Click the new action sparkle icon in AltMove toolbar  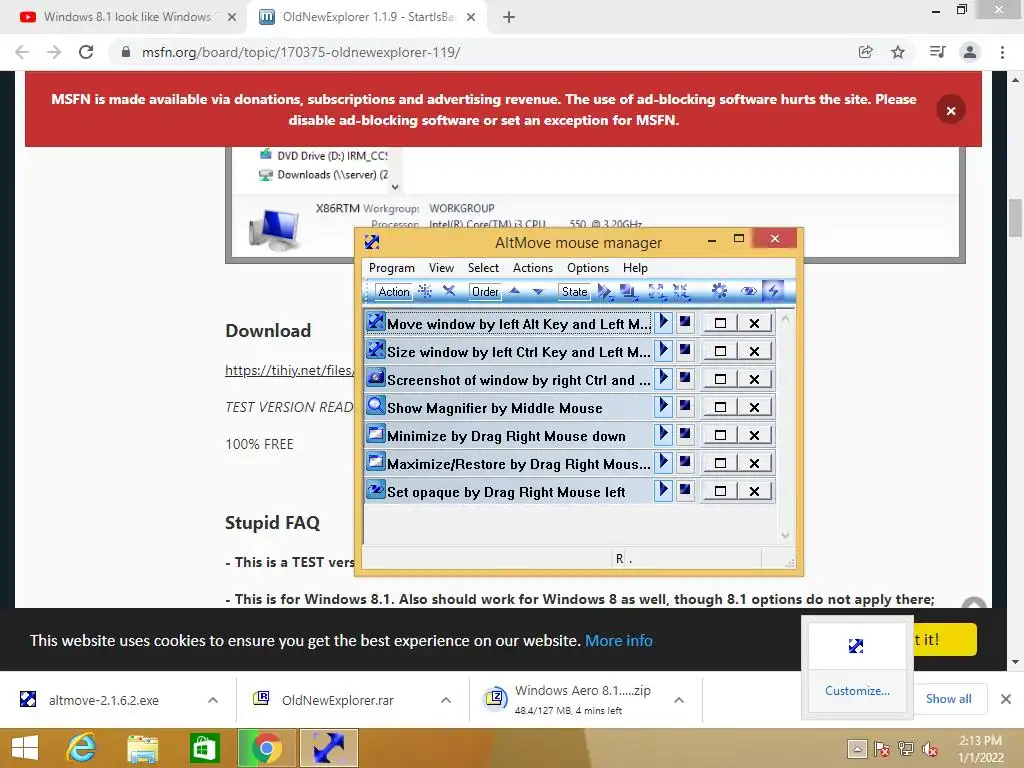point(425,291)
